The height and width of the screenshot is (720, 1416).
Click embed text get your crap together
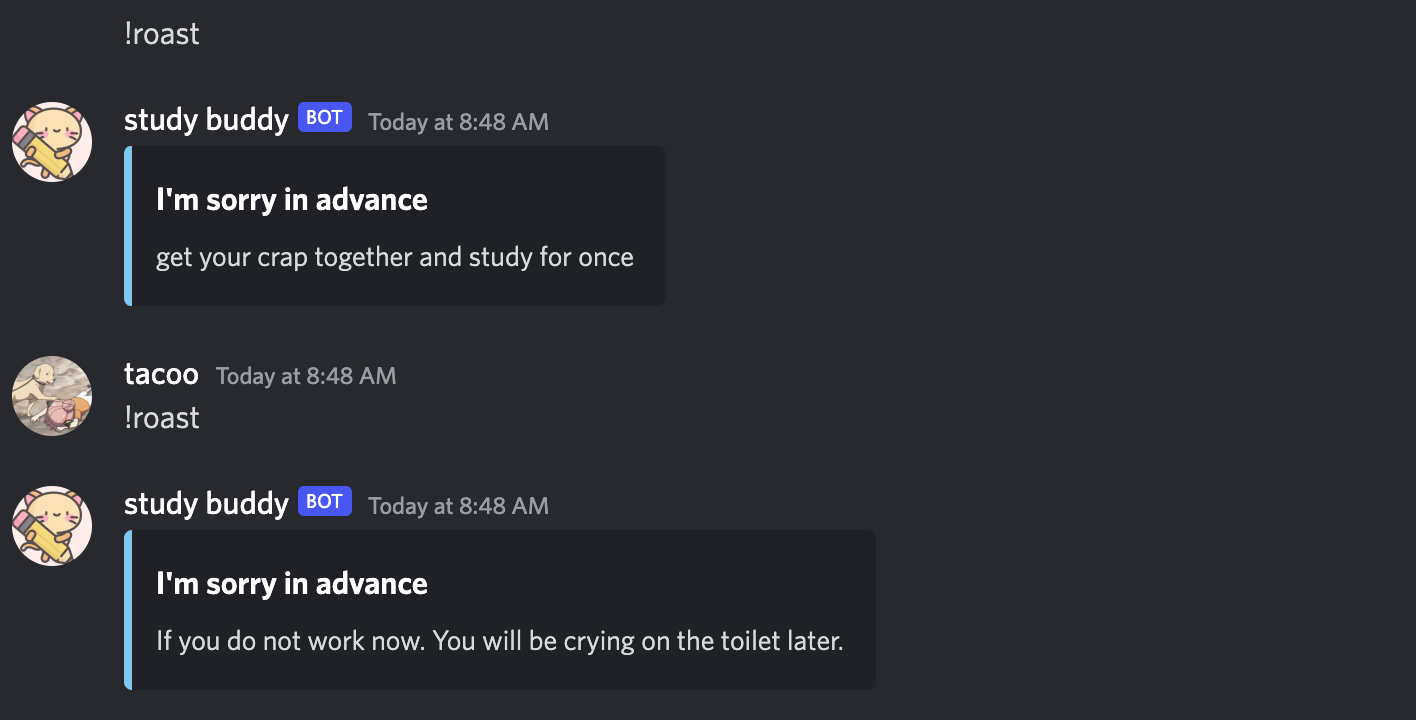395,258
